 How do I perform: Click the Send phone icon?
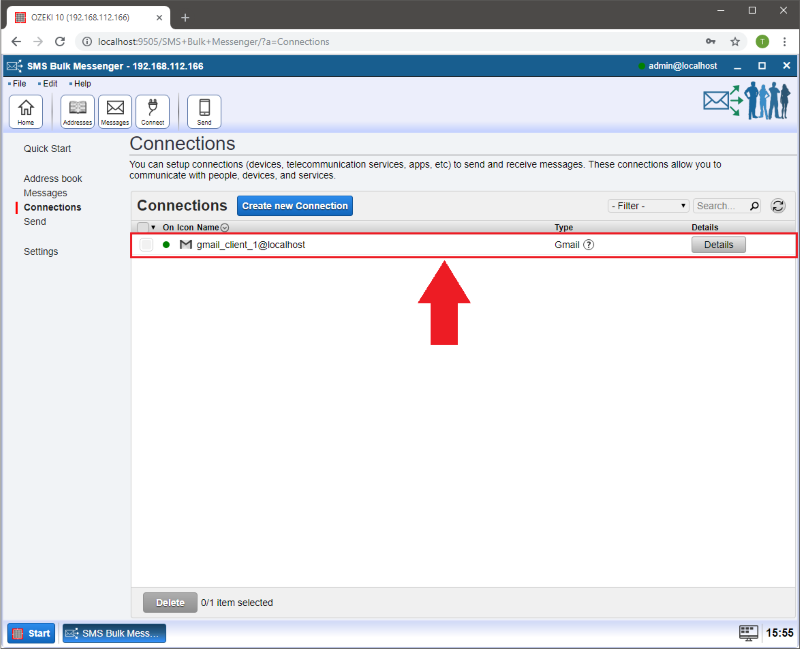pyautogui.click(x=204, y=111)
